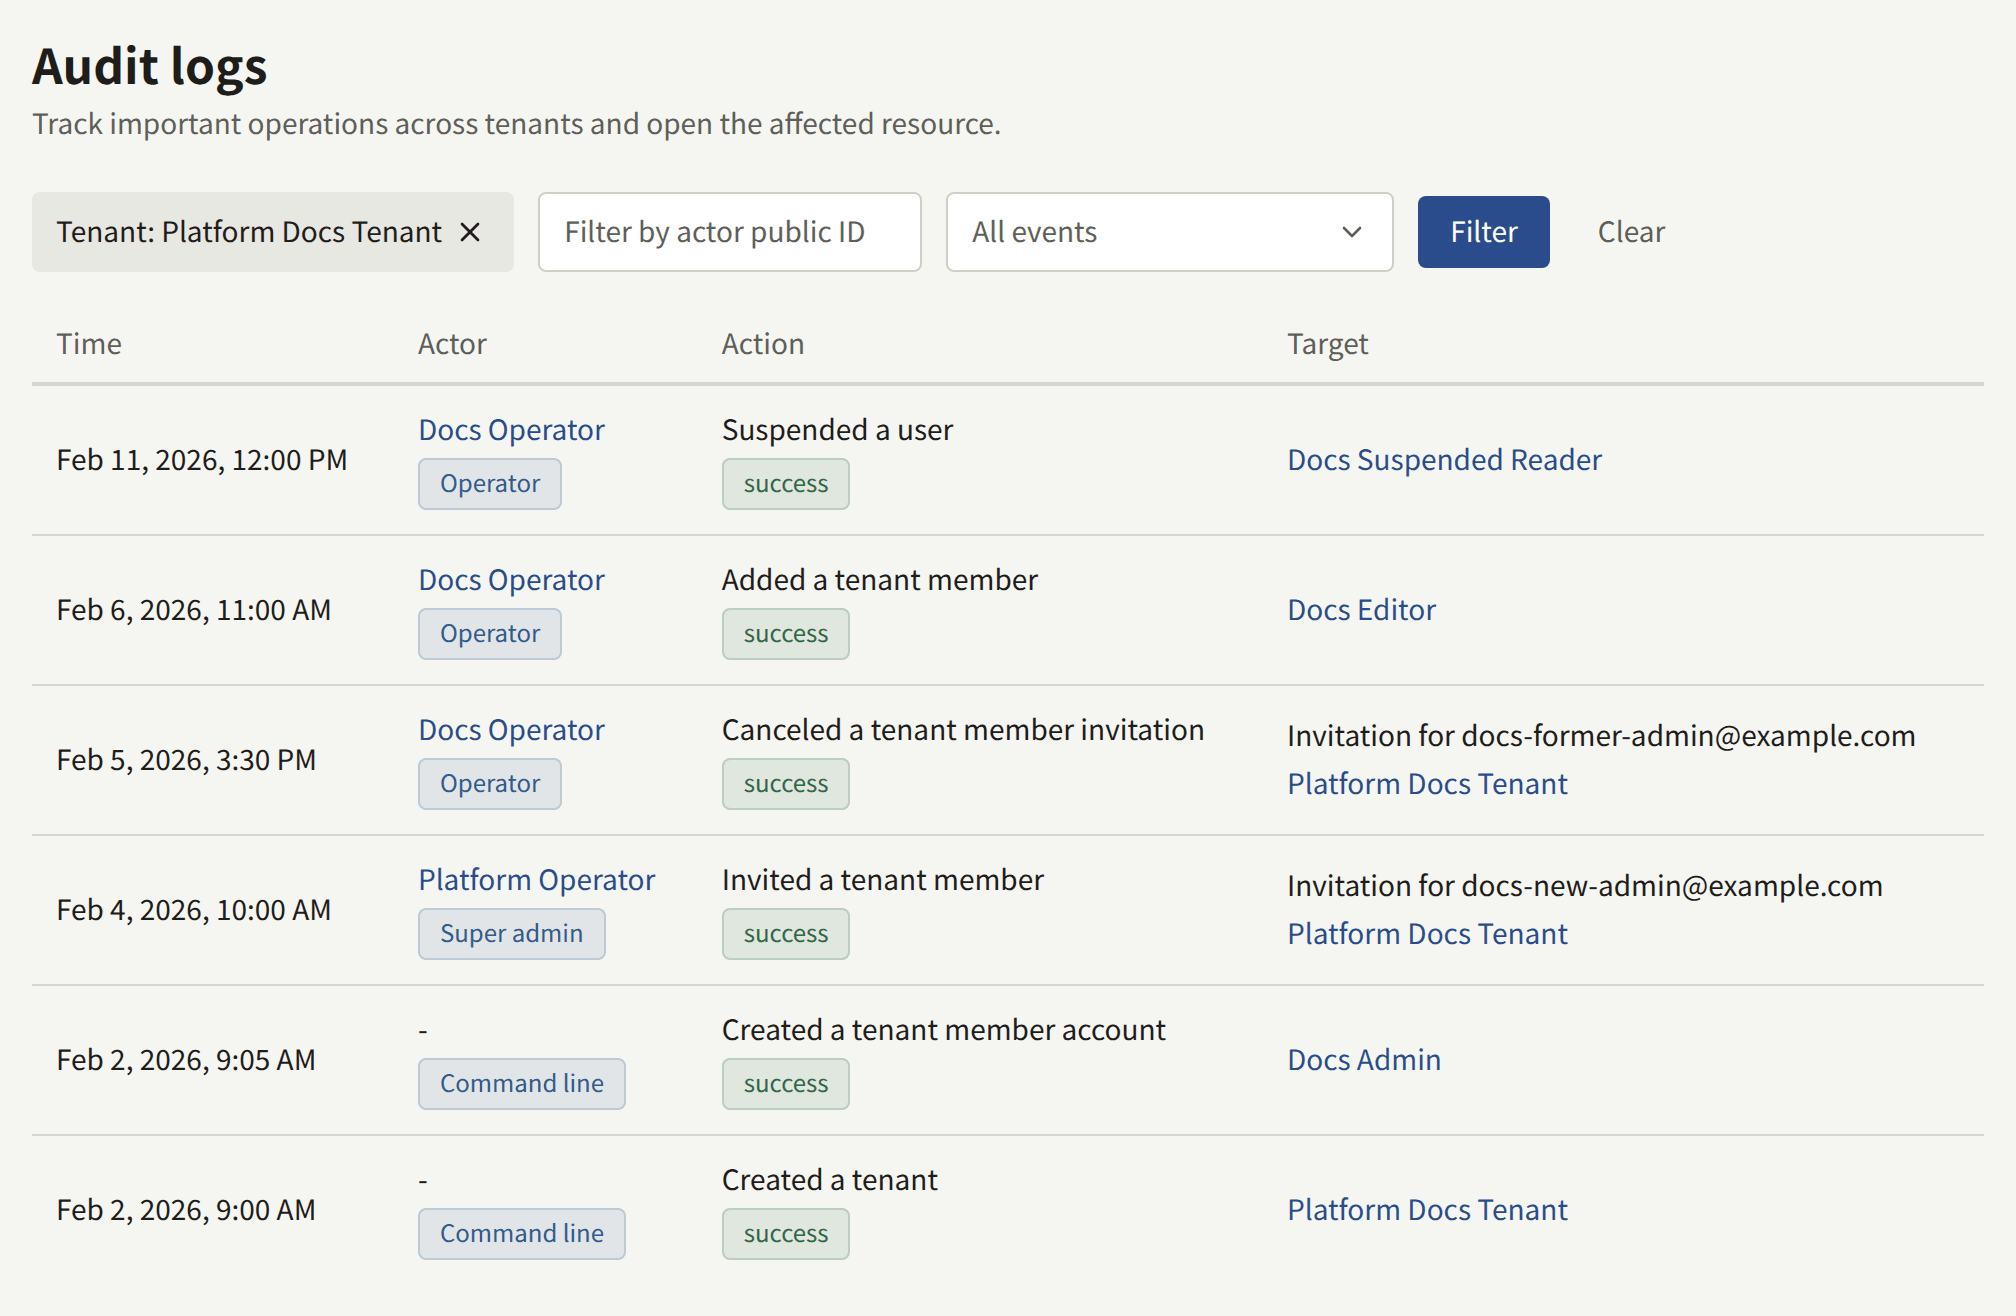The height and width of the screenshot is (1316, 2016).
Task: Open the Platform Operator actor link
Action: [x=536, y=880]
